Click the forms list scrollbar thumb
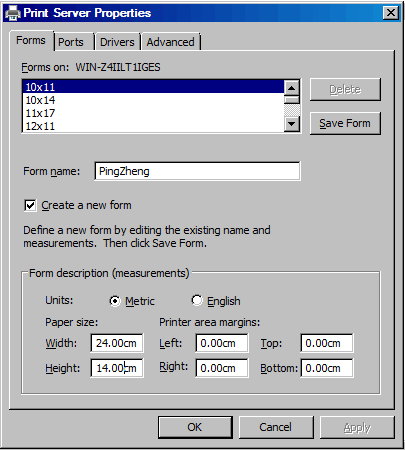This screenshot has height=450, width=405. tap(292, 100)
